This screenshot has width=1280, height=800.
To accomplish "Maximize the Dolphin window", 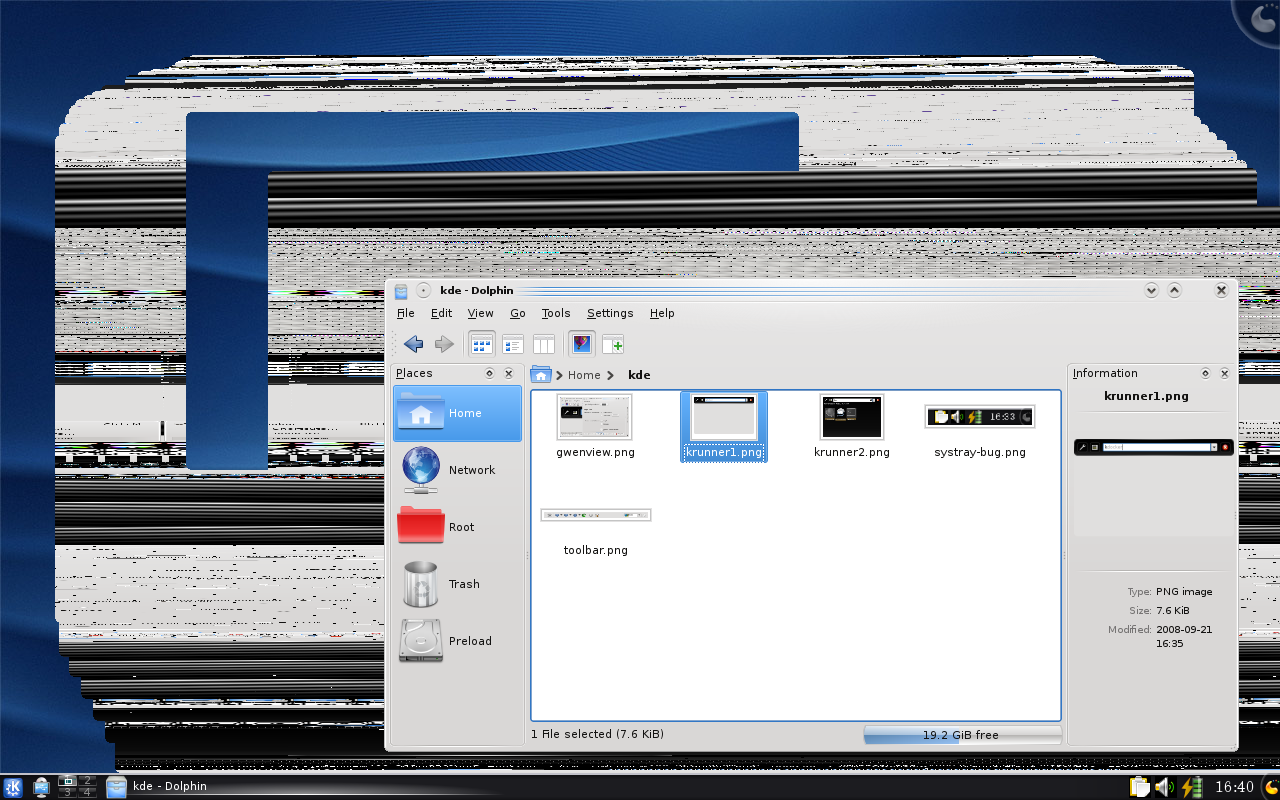I will click(x=1174, y=290).
